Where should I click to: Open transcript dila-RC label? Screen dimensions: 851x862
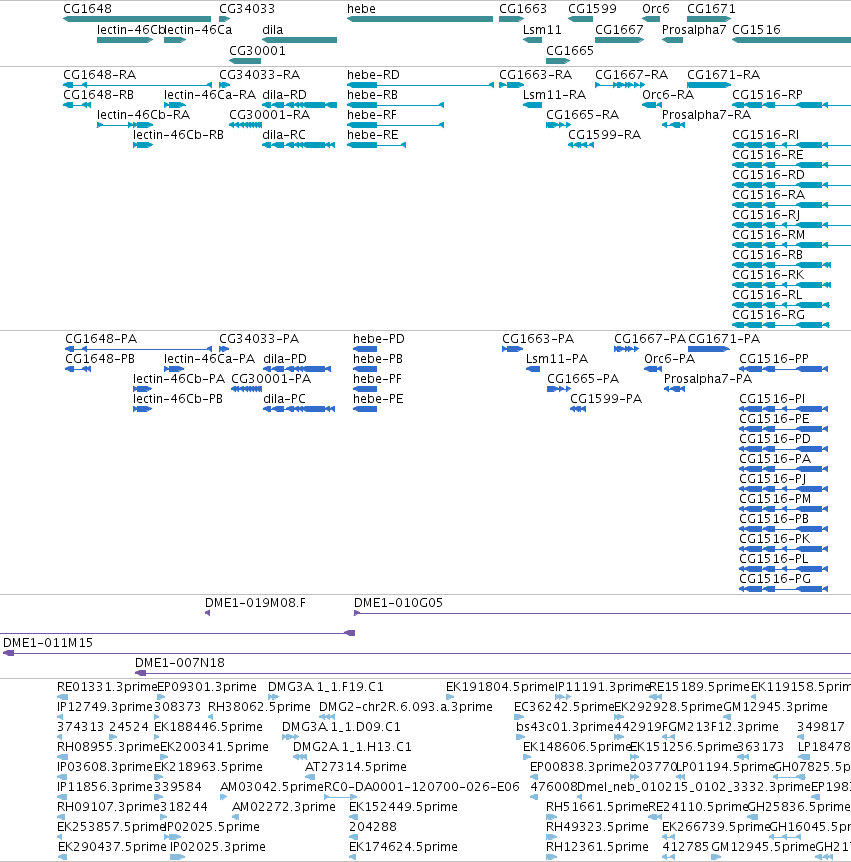(284, 135)
